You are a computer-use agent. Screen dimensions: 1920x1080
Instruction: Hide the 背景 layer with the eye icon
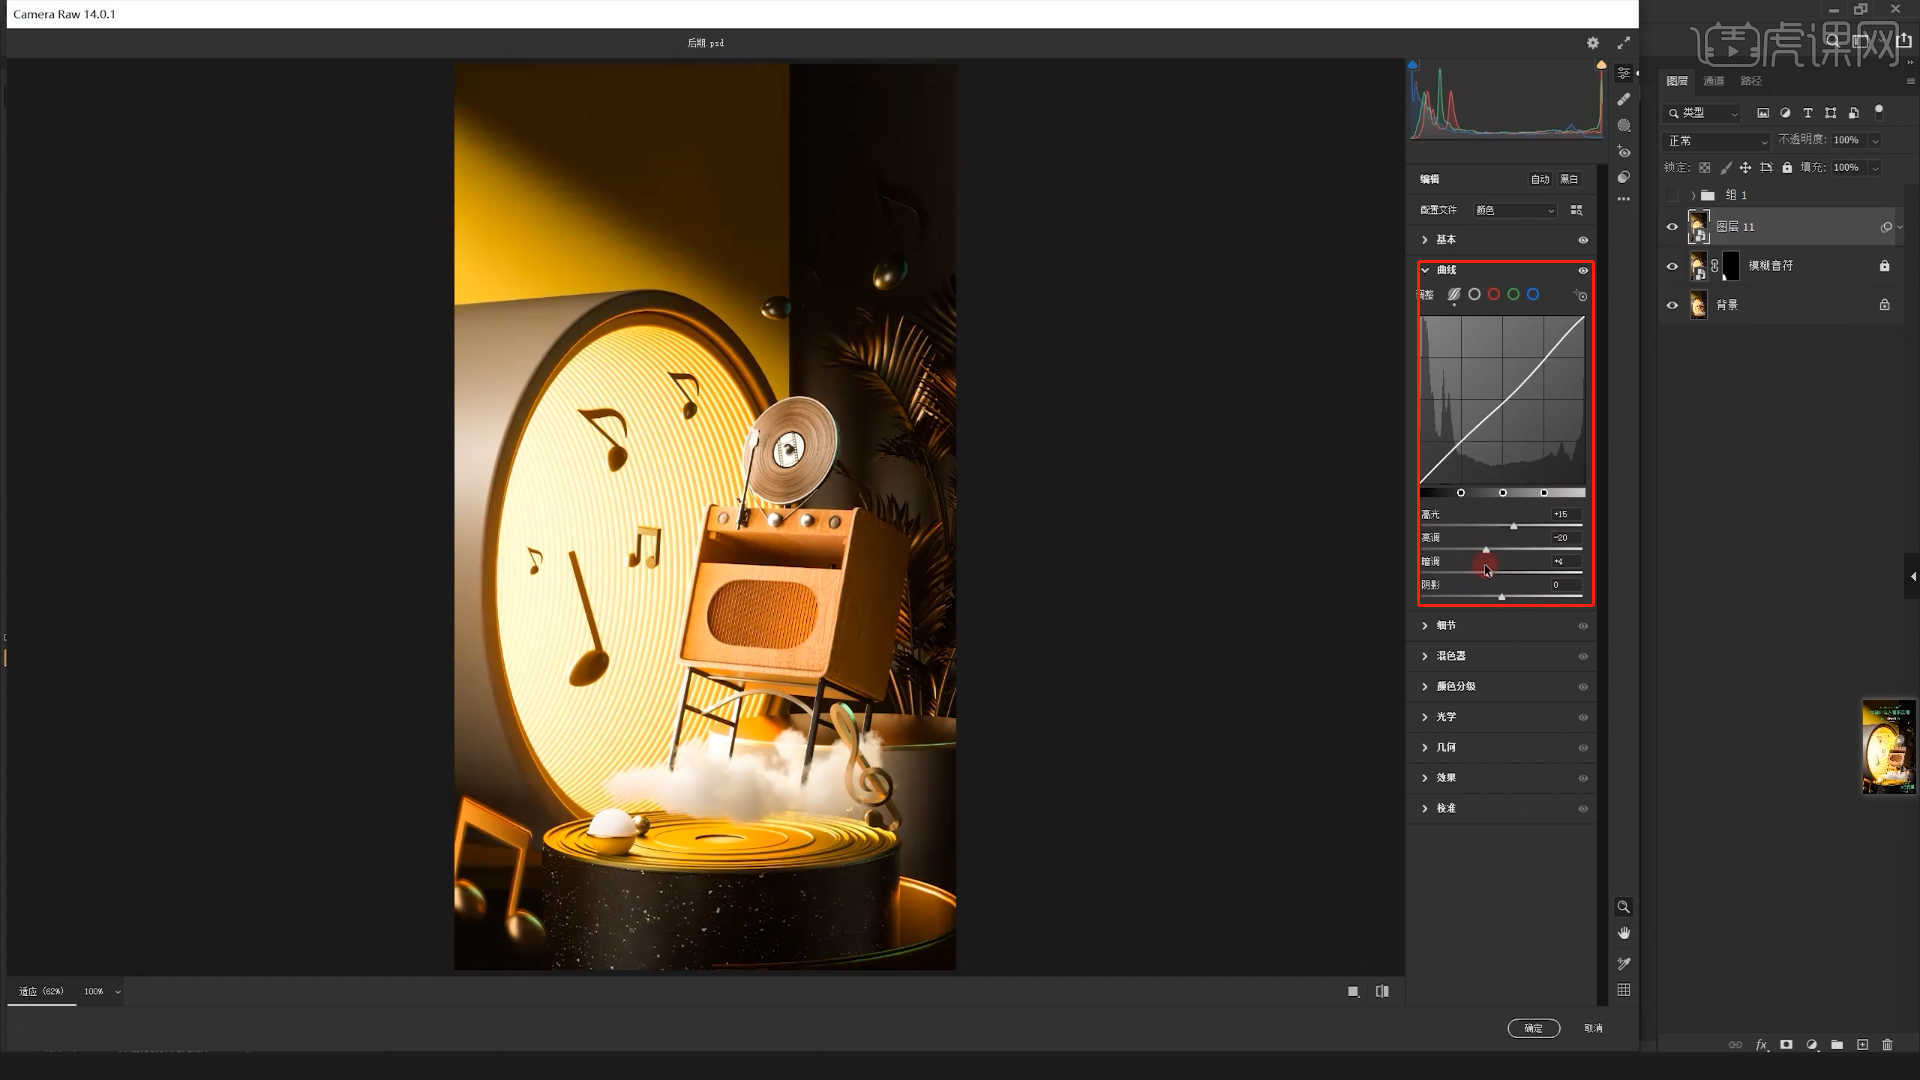point(1672,305)
